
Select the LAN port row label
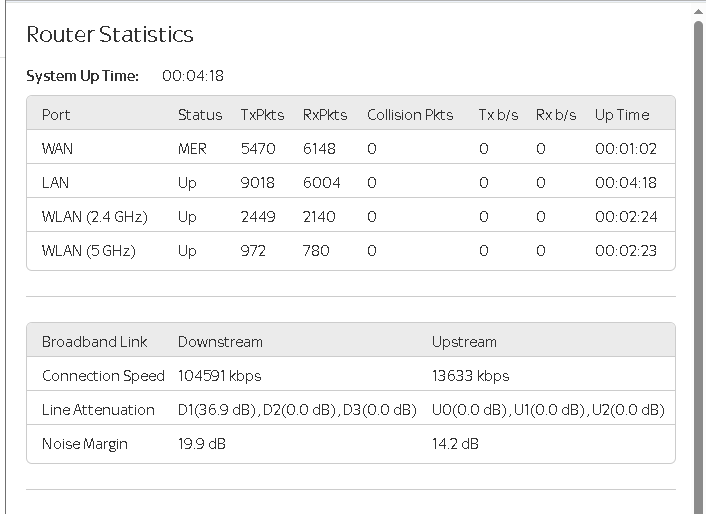click(x=55, y=183)
